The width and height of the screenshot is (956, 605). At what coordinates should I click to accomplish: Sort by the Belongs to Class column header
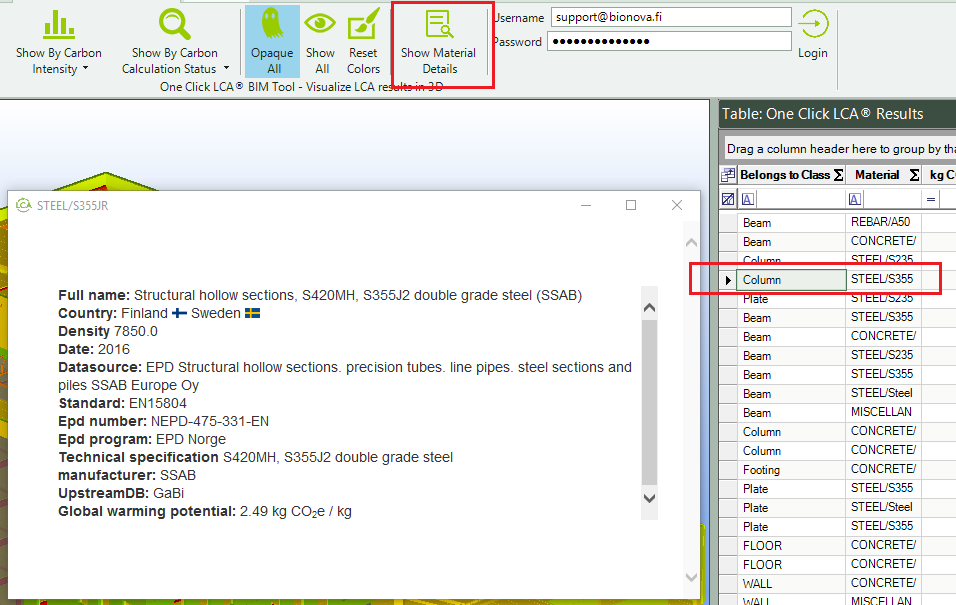click(x=785, y=175)
